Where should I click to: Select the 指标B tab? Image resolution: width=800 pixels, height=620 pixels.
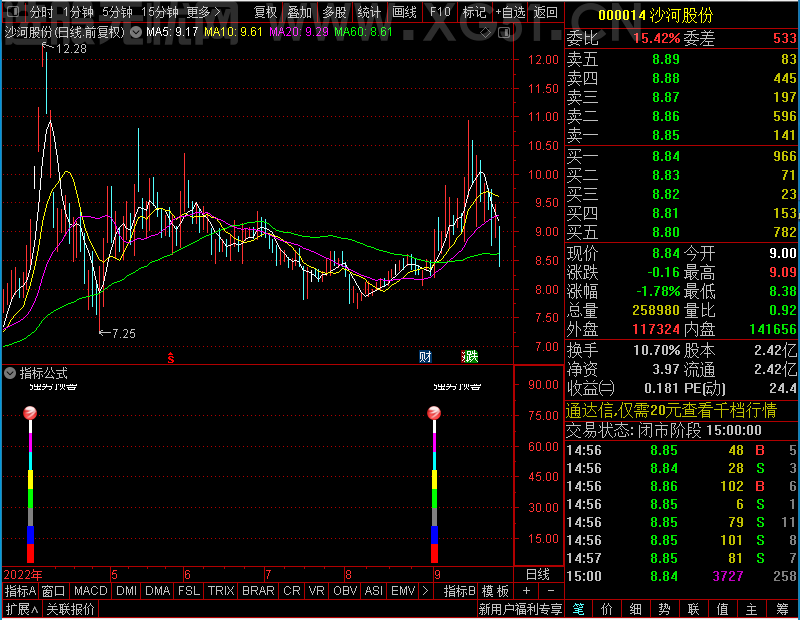(459, 591)
